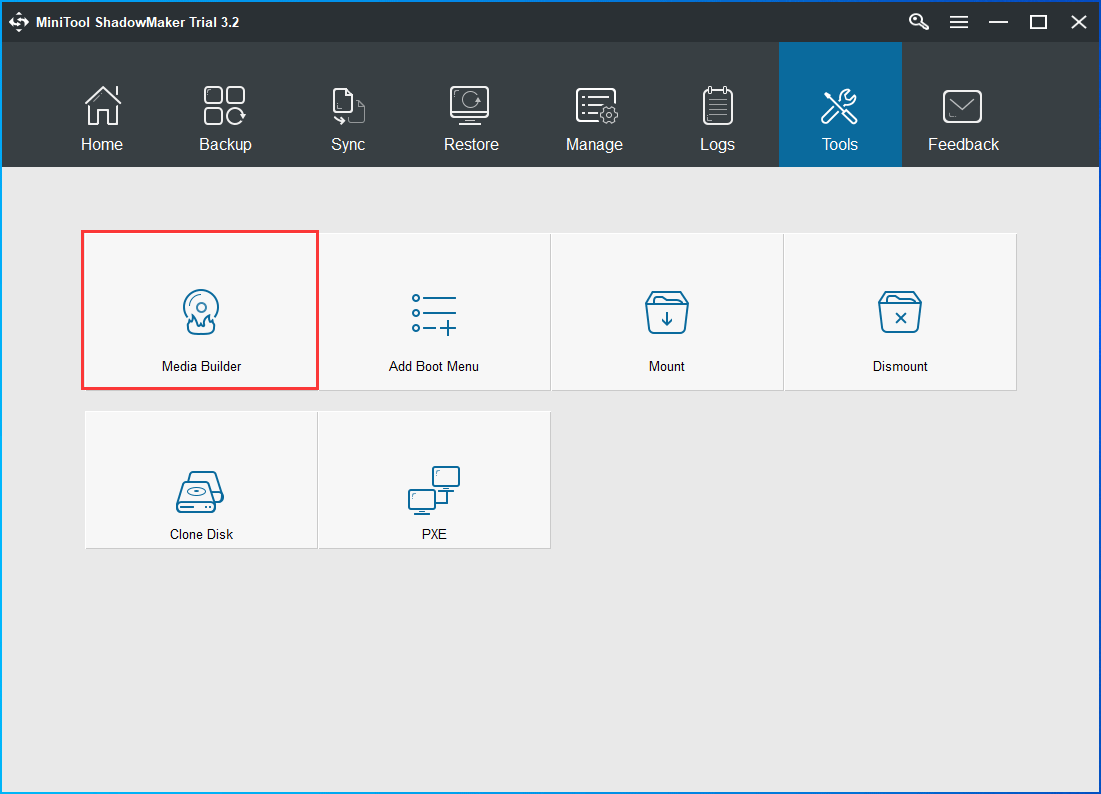Switch to the Backup tab
Screen dimensions: 1101x794
(x=225, y=118)
